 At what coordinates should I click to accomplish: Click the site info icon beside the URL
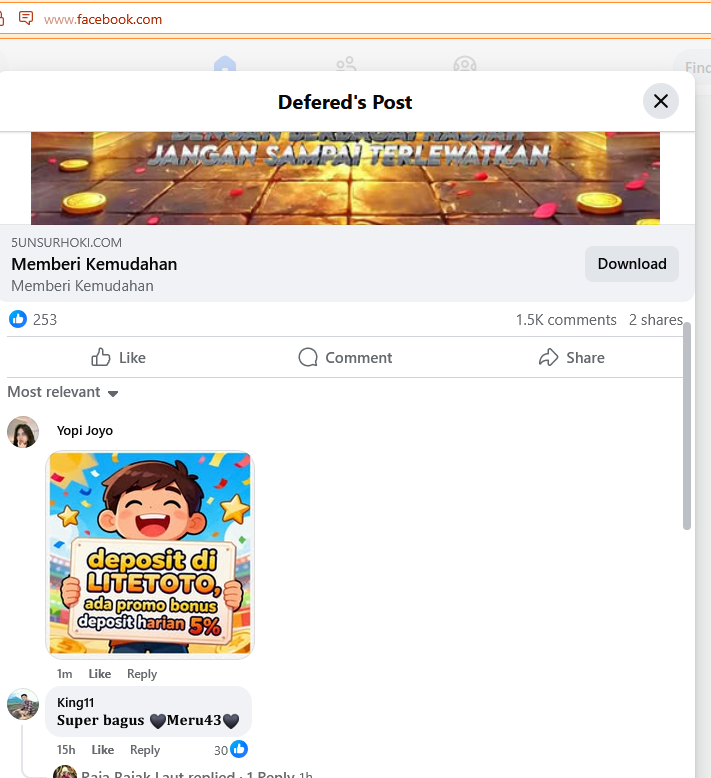[26, 19]
